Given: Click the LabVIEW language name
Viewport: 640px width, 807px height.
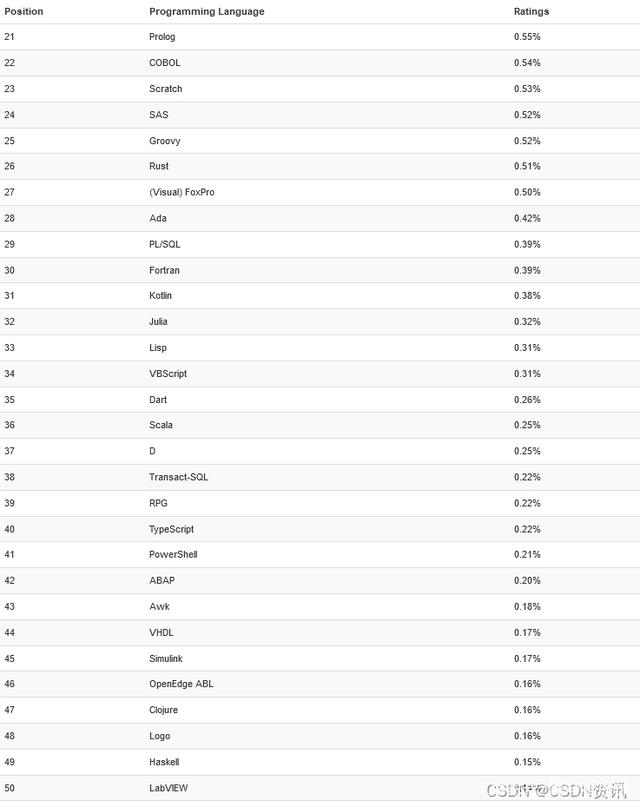Looking at the screenshot, I should coord(168,788).
